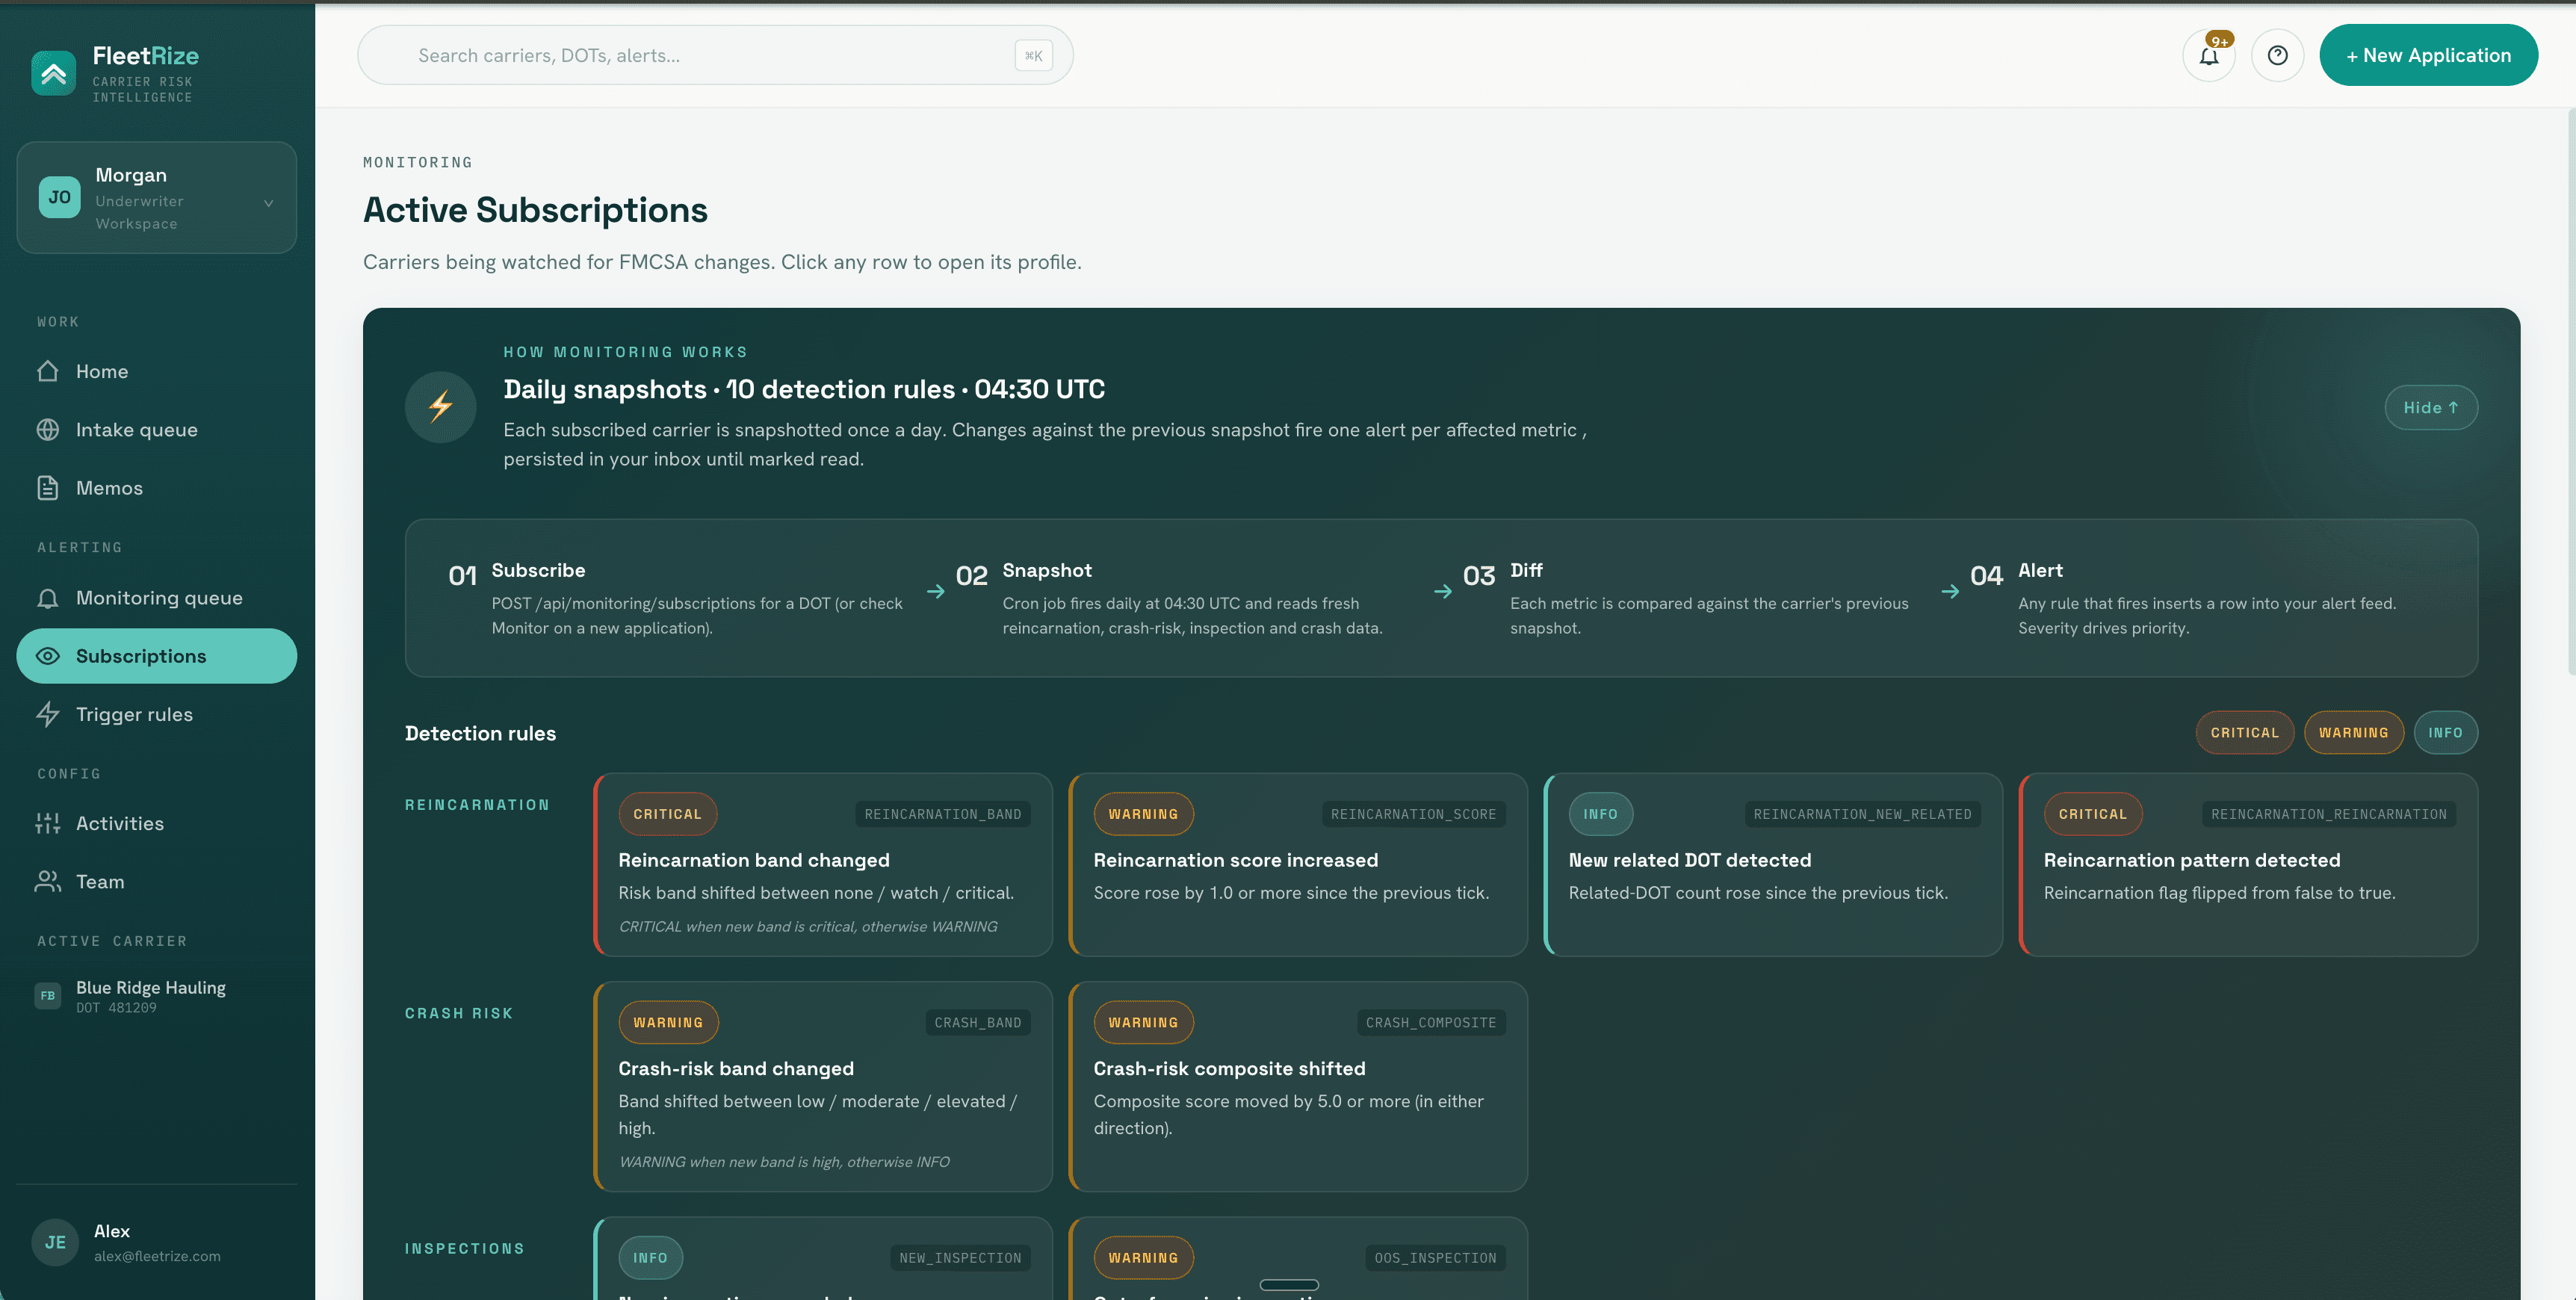Open the Reincarnation score increased card
This screenshot has width=2576, height=1300.
[1298, 865]
